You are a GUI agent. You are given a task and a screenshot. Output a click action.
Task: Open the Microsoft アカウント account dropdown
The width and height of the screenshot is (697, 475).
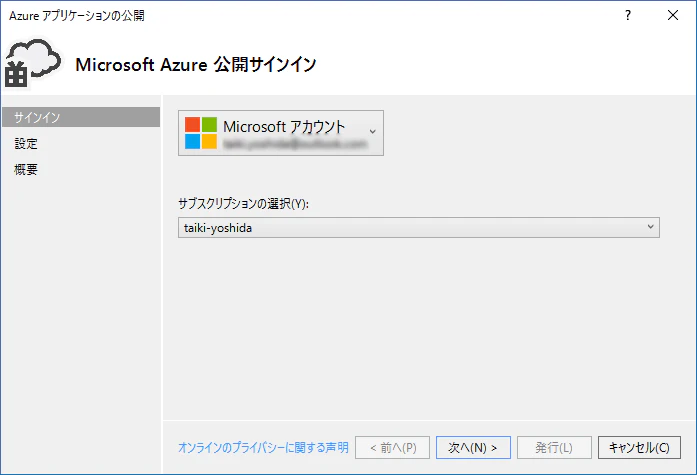click(x=281, y=133)
